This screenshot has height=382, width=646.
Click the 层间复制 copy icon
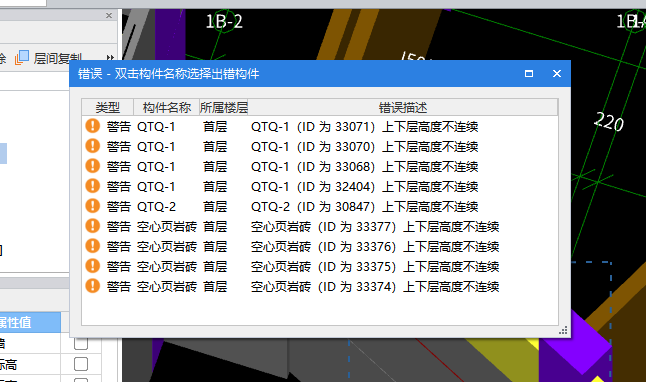(22, 58)
